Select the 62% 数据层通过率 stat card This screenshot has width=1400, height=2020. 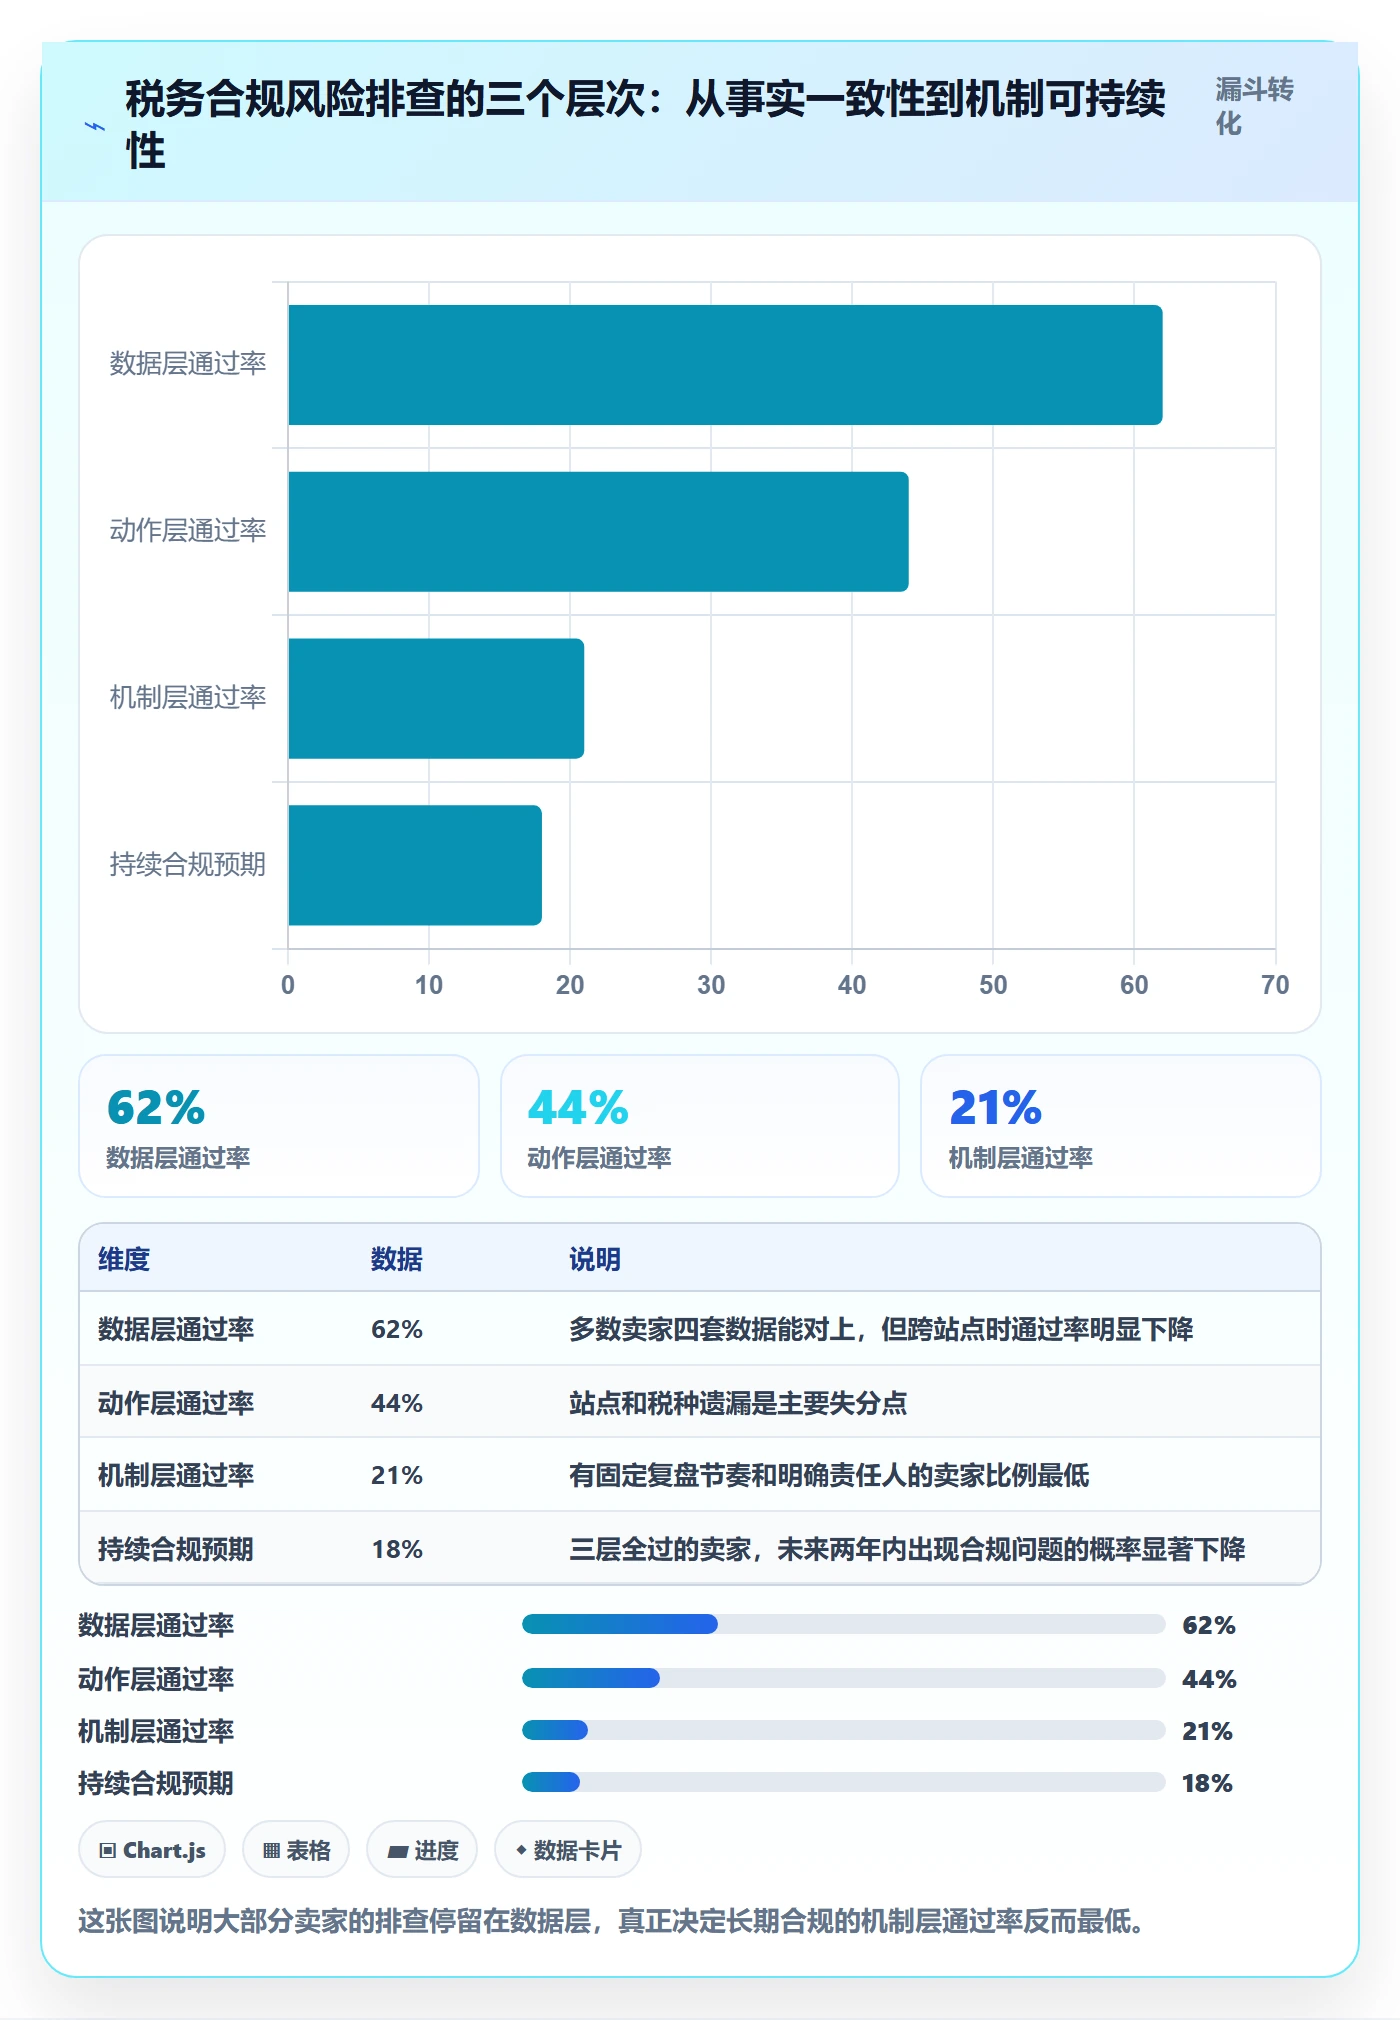(279, 1126)
